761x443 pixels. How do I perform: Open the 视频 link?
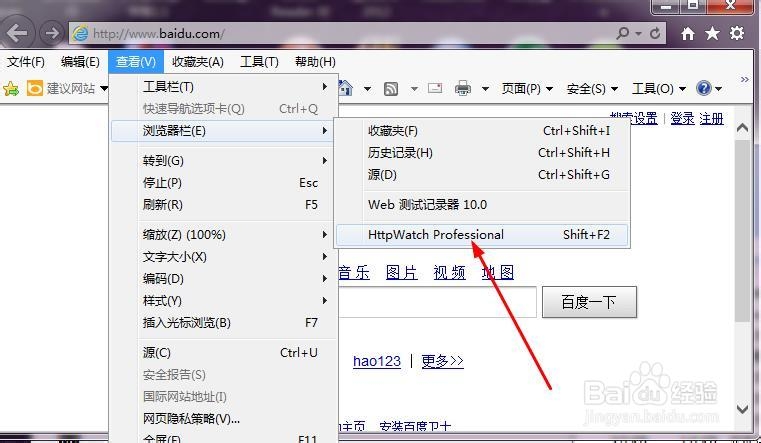[x=449, y=273]
